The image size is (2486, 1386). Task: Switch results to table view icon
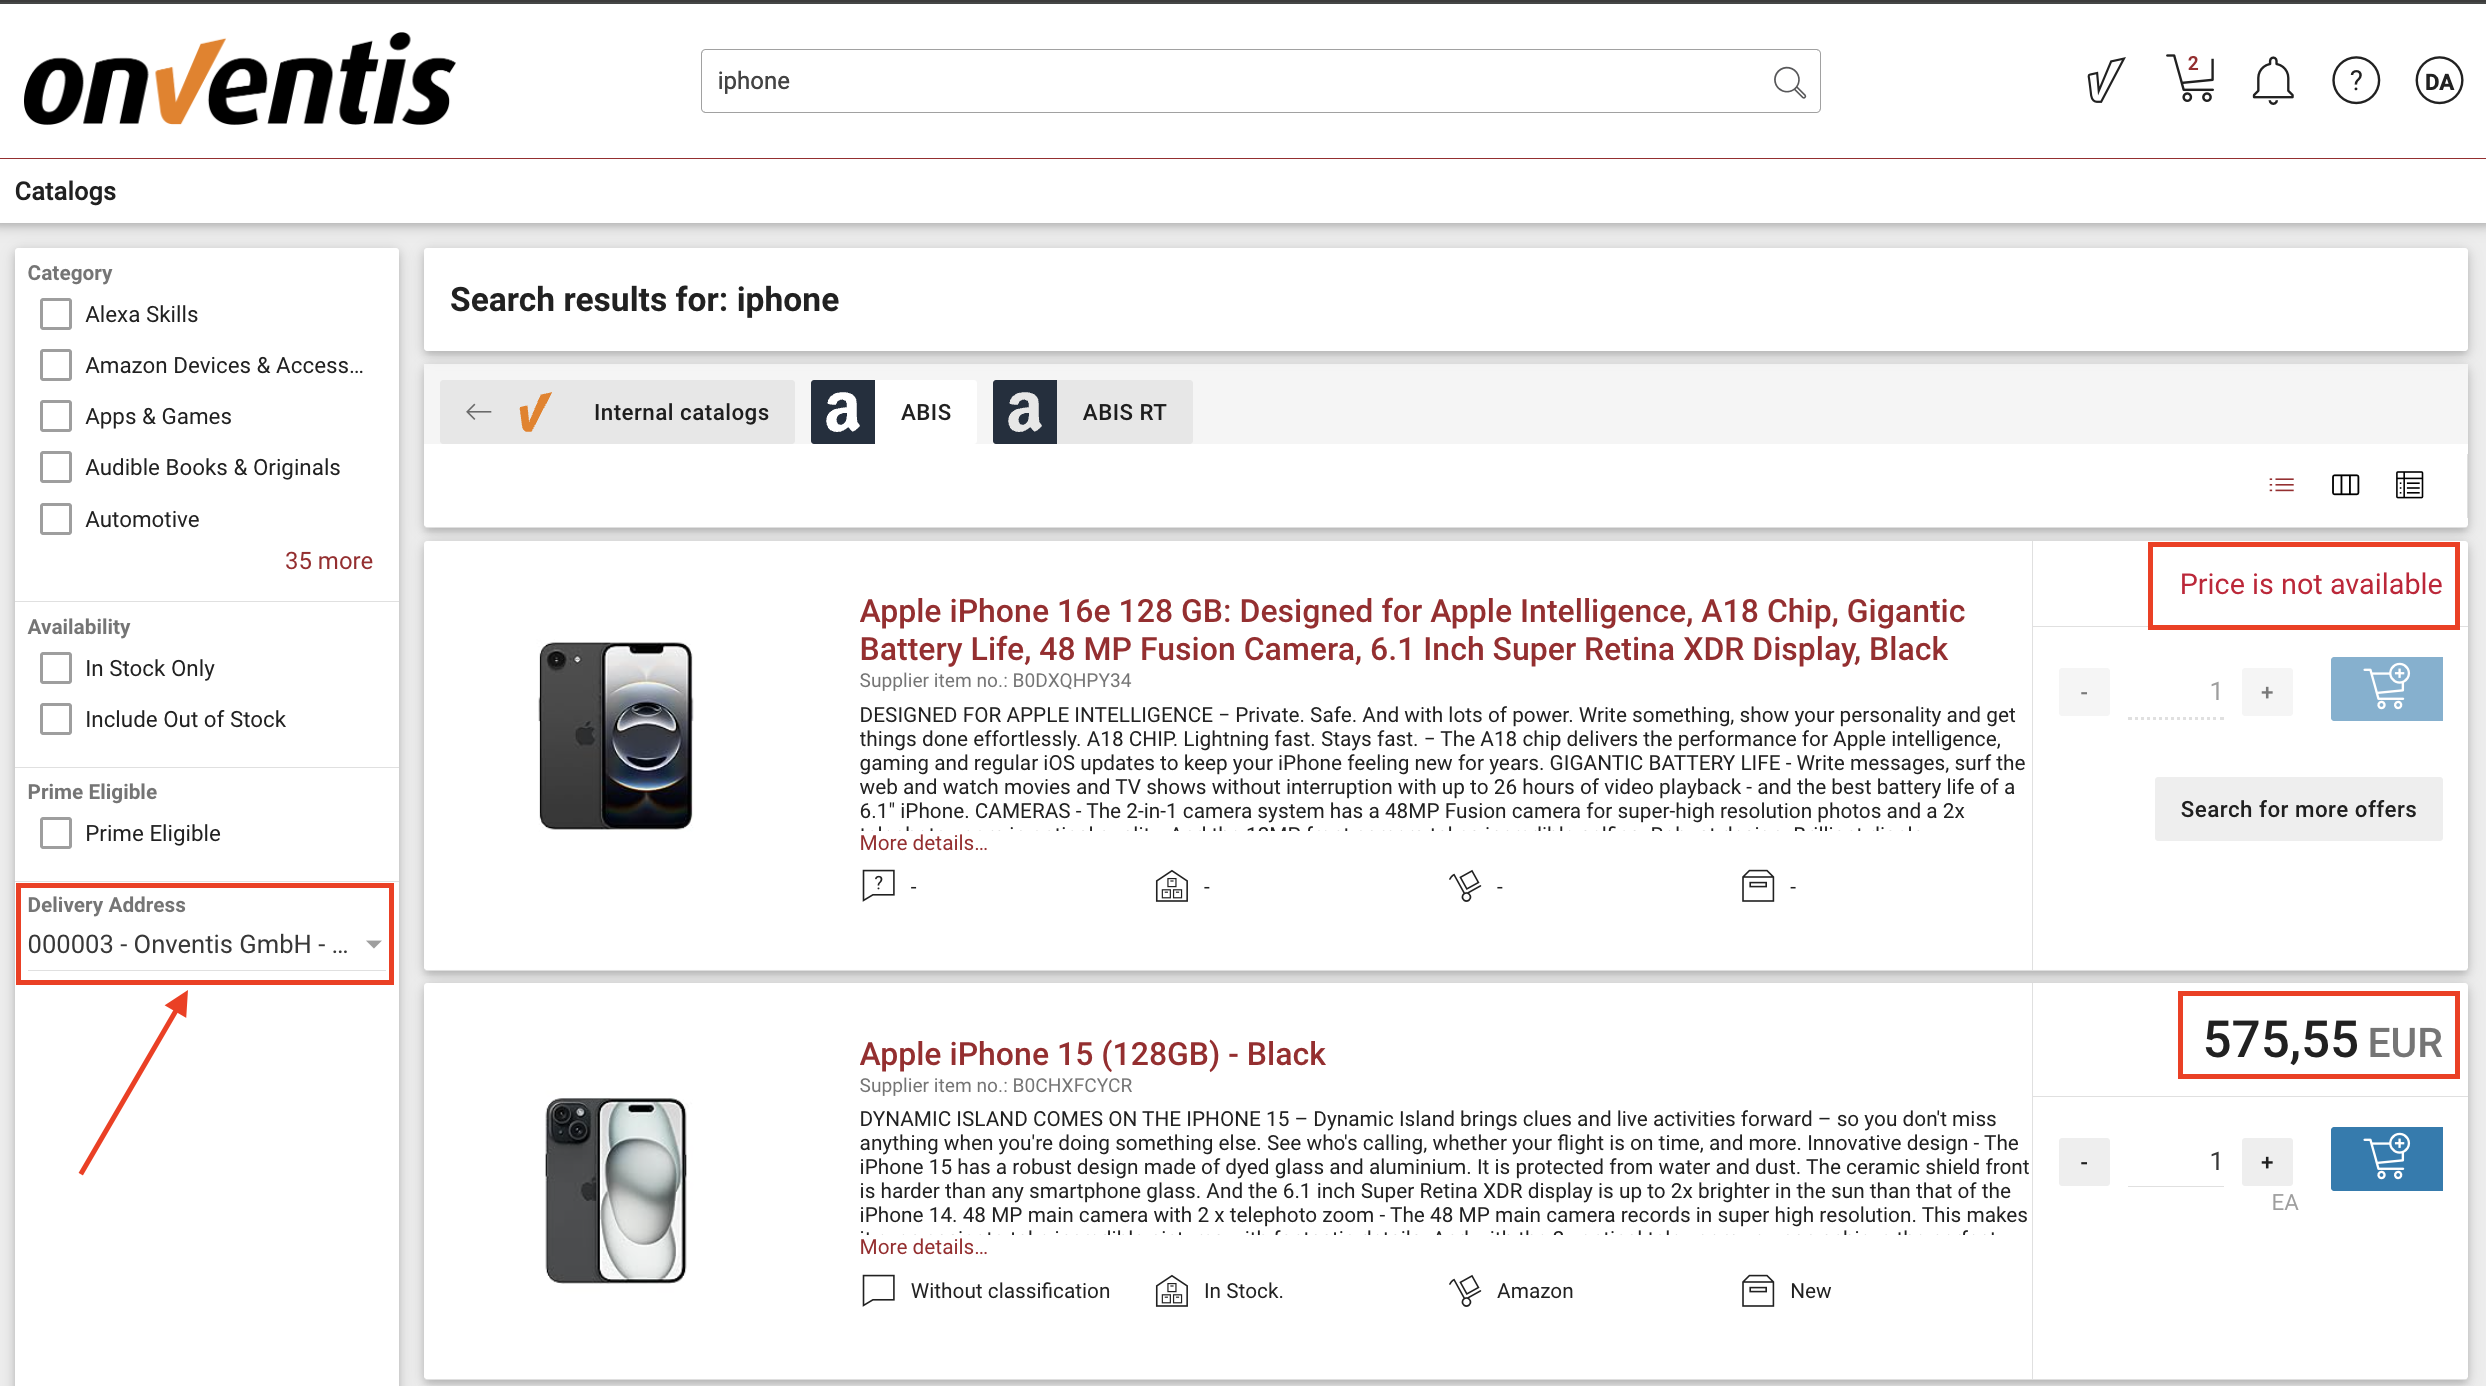coord(2409,484)
